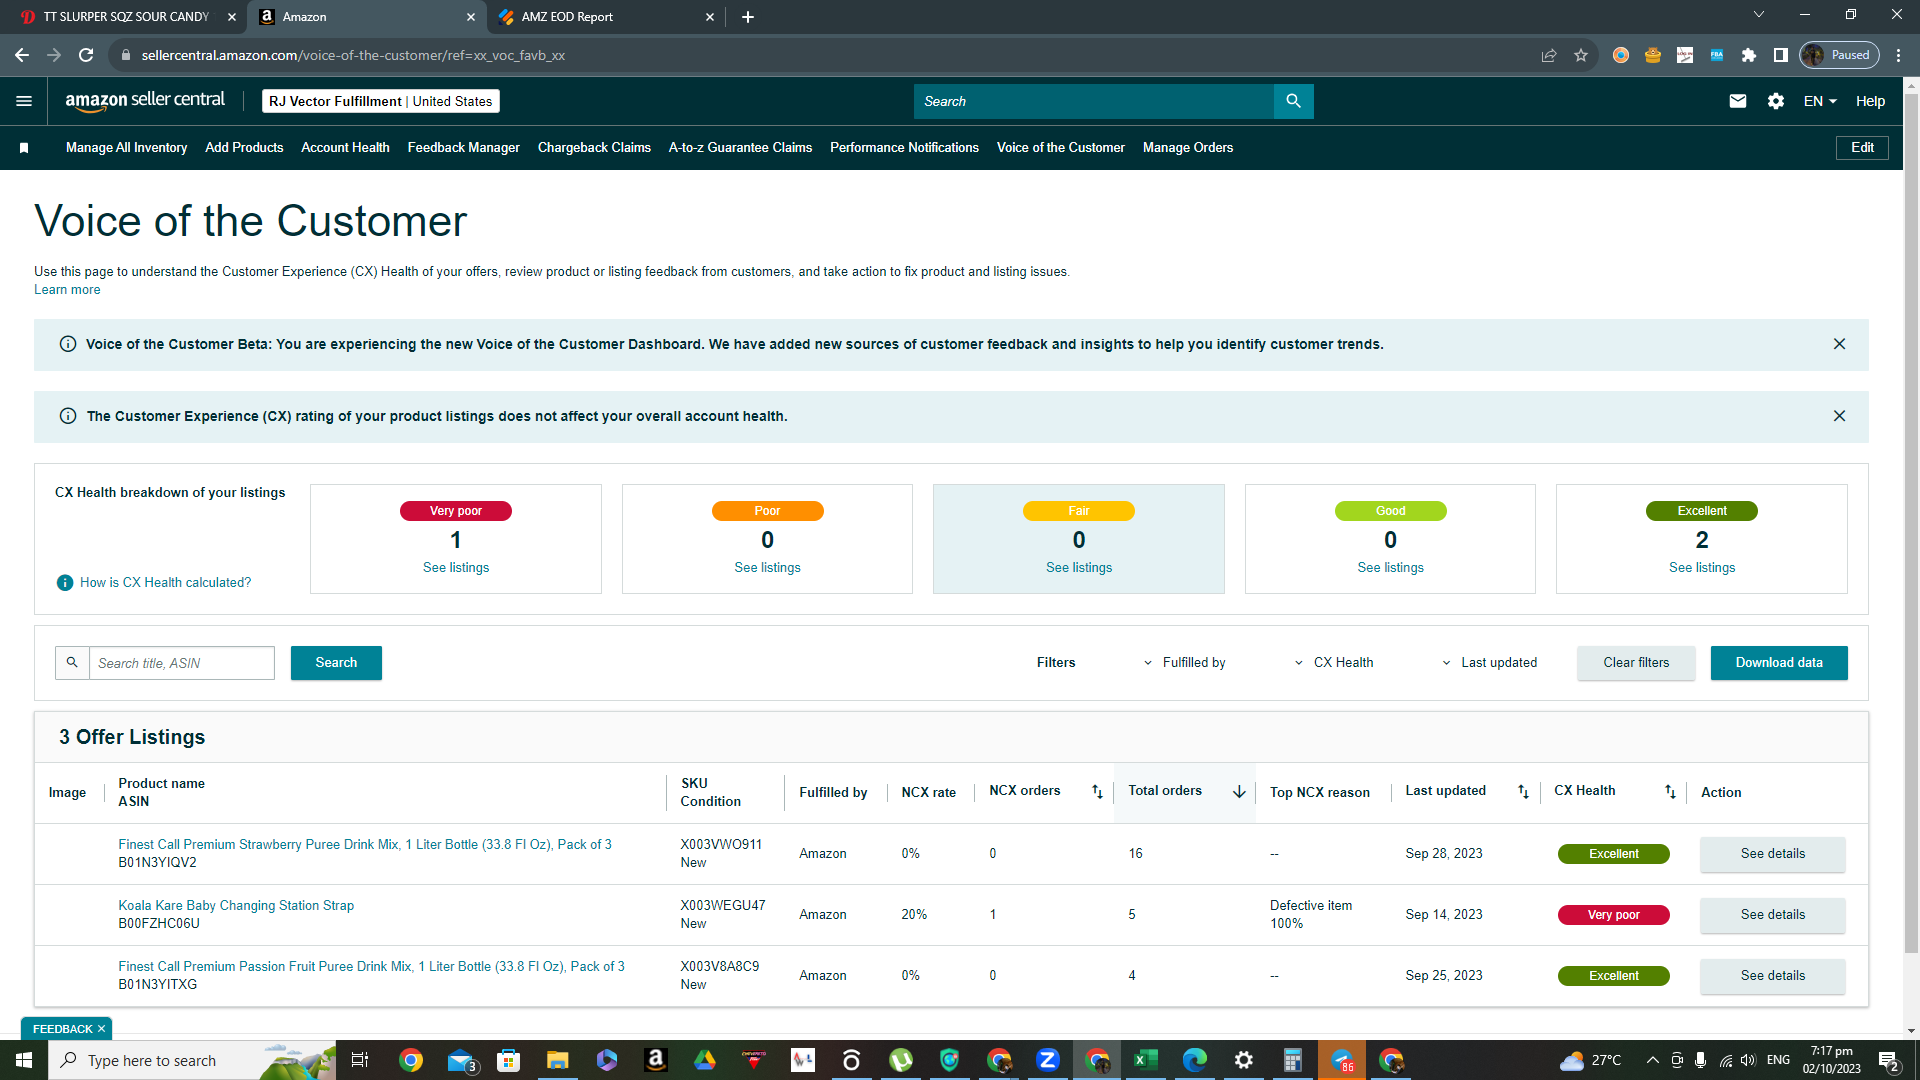Open Windows Start menu

pyautogui.click(x=24, y=1060)
